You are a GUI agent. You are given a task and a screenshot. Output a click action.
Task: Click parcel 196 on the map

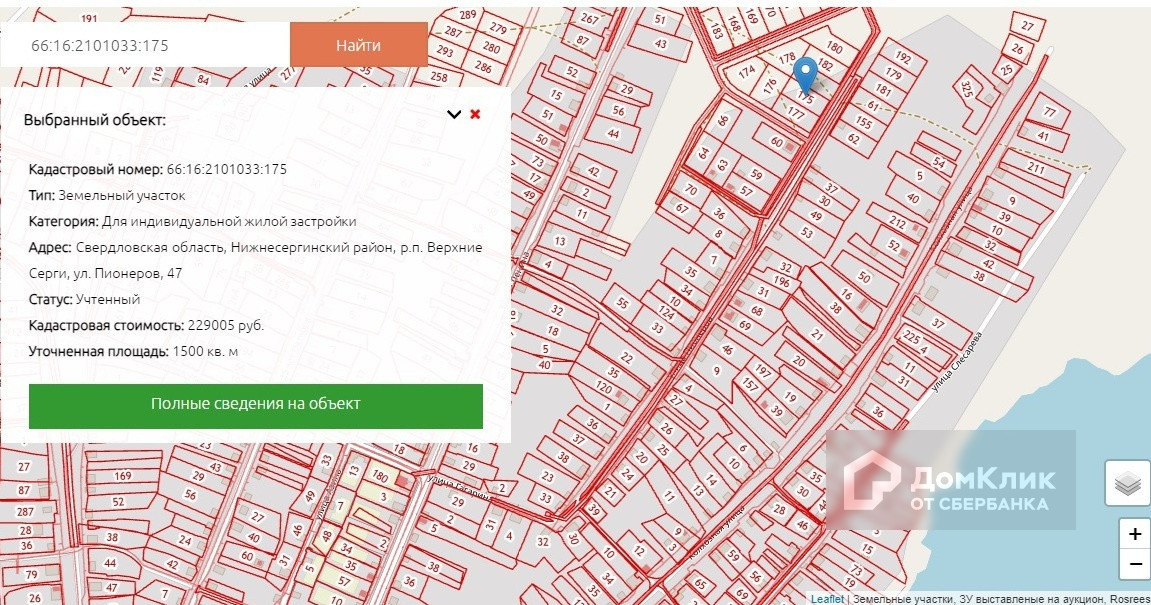[781, 281]
